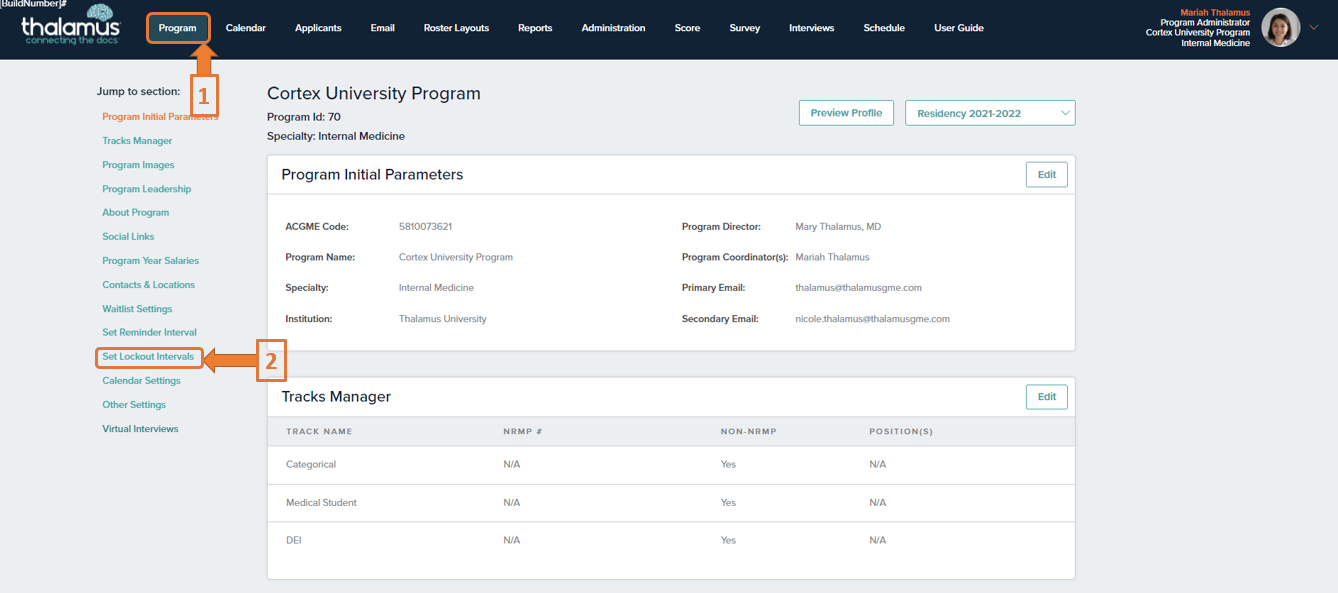Open the Residency 2021-2022 season dropdown
The image size is (1338, 593).
990,113
